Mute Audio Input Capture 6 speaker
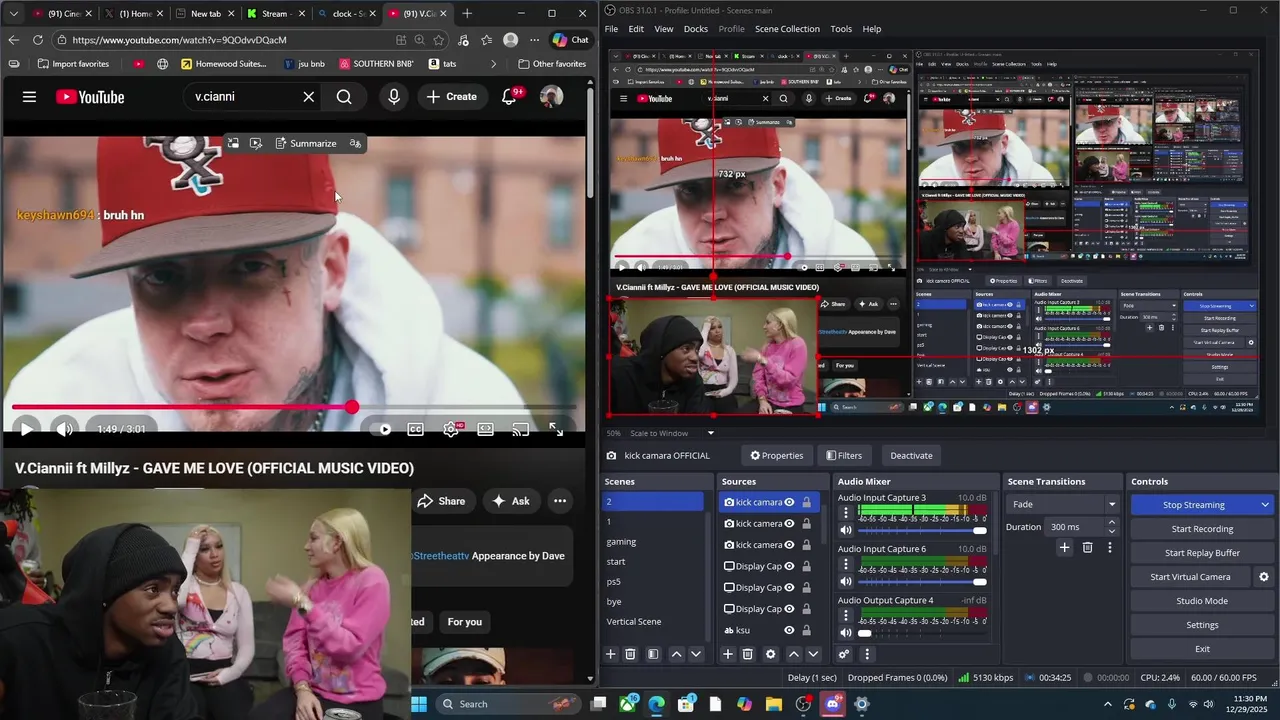 tap(846, 581)
